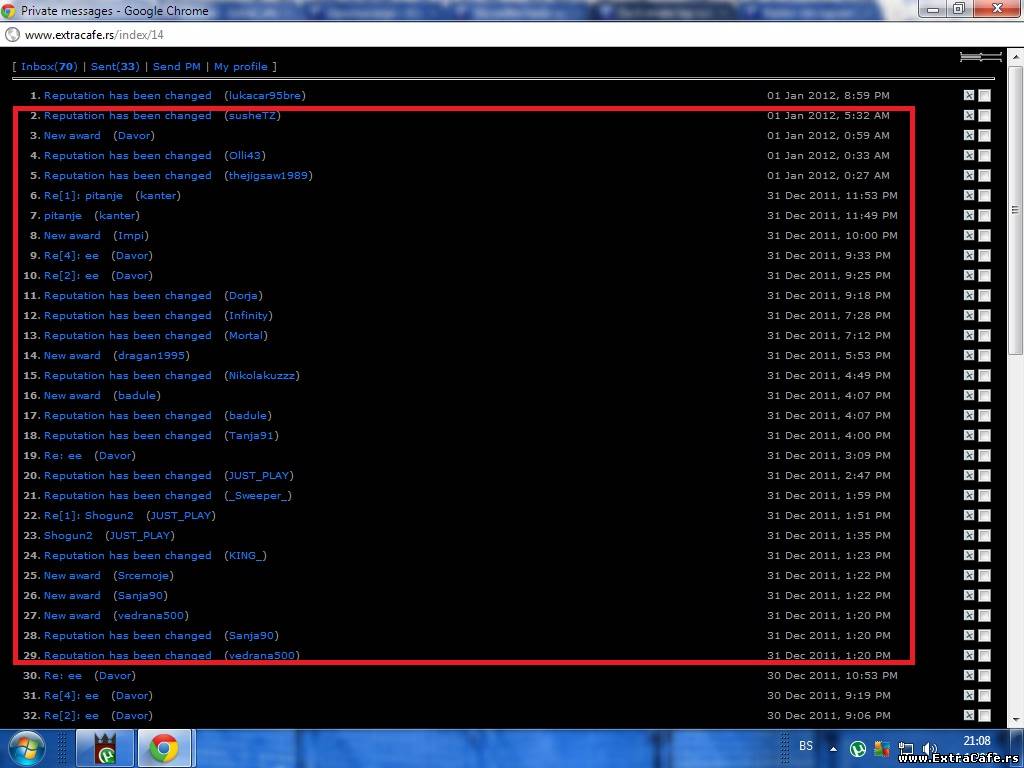Switch to the Sent(33) messages

(115, 67)
